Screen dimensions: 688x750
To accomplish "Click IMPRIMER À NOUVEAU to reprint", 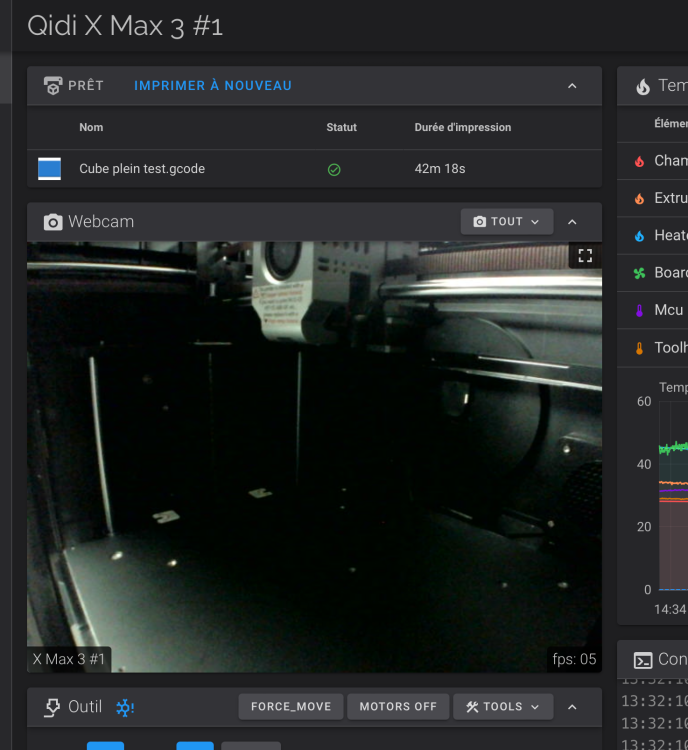I will 212,86.
